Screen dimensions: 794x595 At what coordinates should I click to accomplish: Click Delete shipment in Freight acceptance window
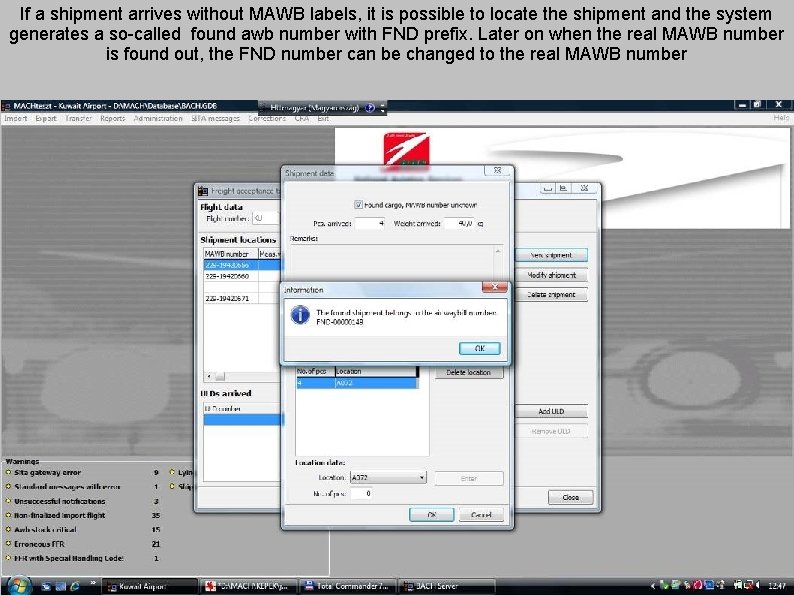coord(551,294)
